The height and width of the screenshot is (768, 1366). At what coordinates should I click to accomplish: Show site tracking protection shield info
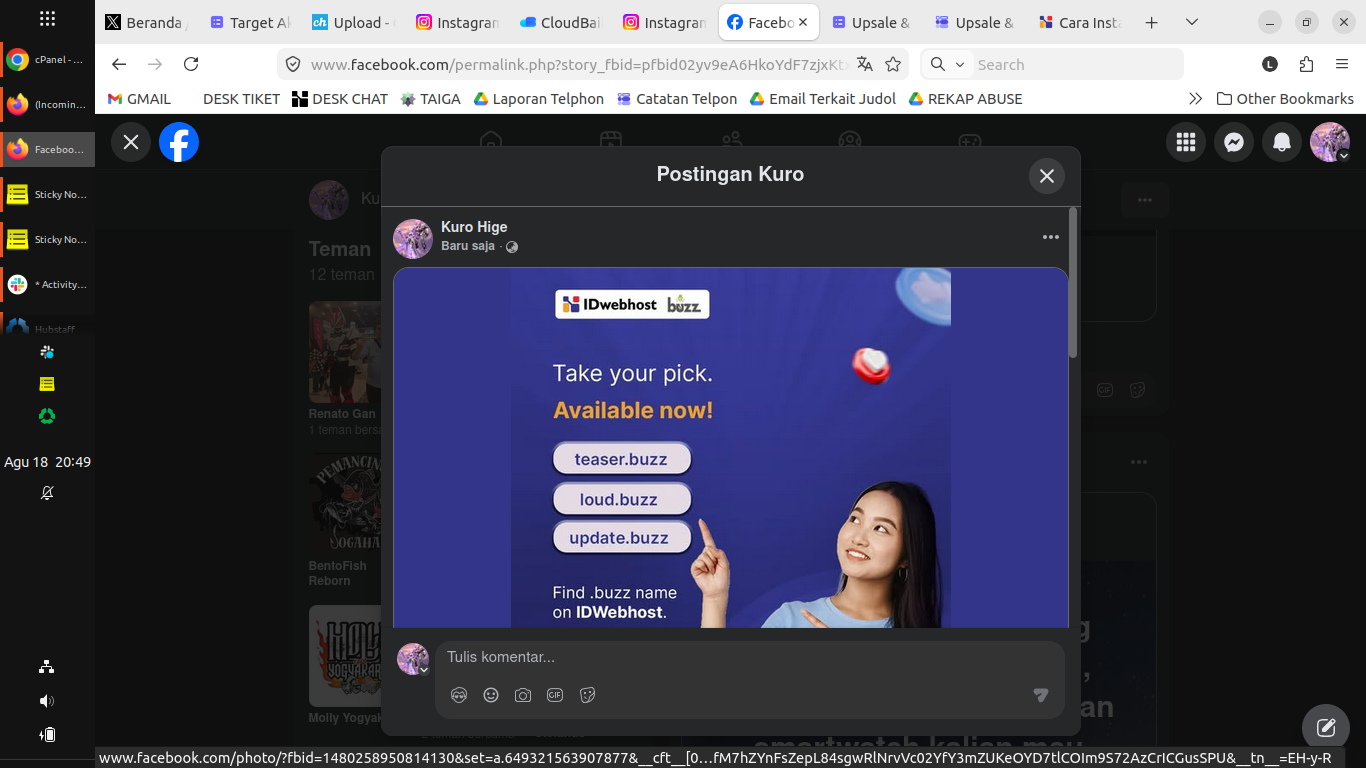[x=293, y=64]
